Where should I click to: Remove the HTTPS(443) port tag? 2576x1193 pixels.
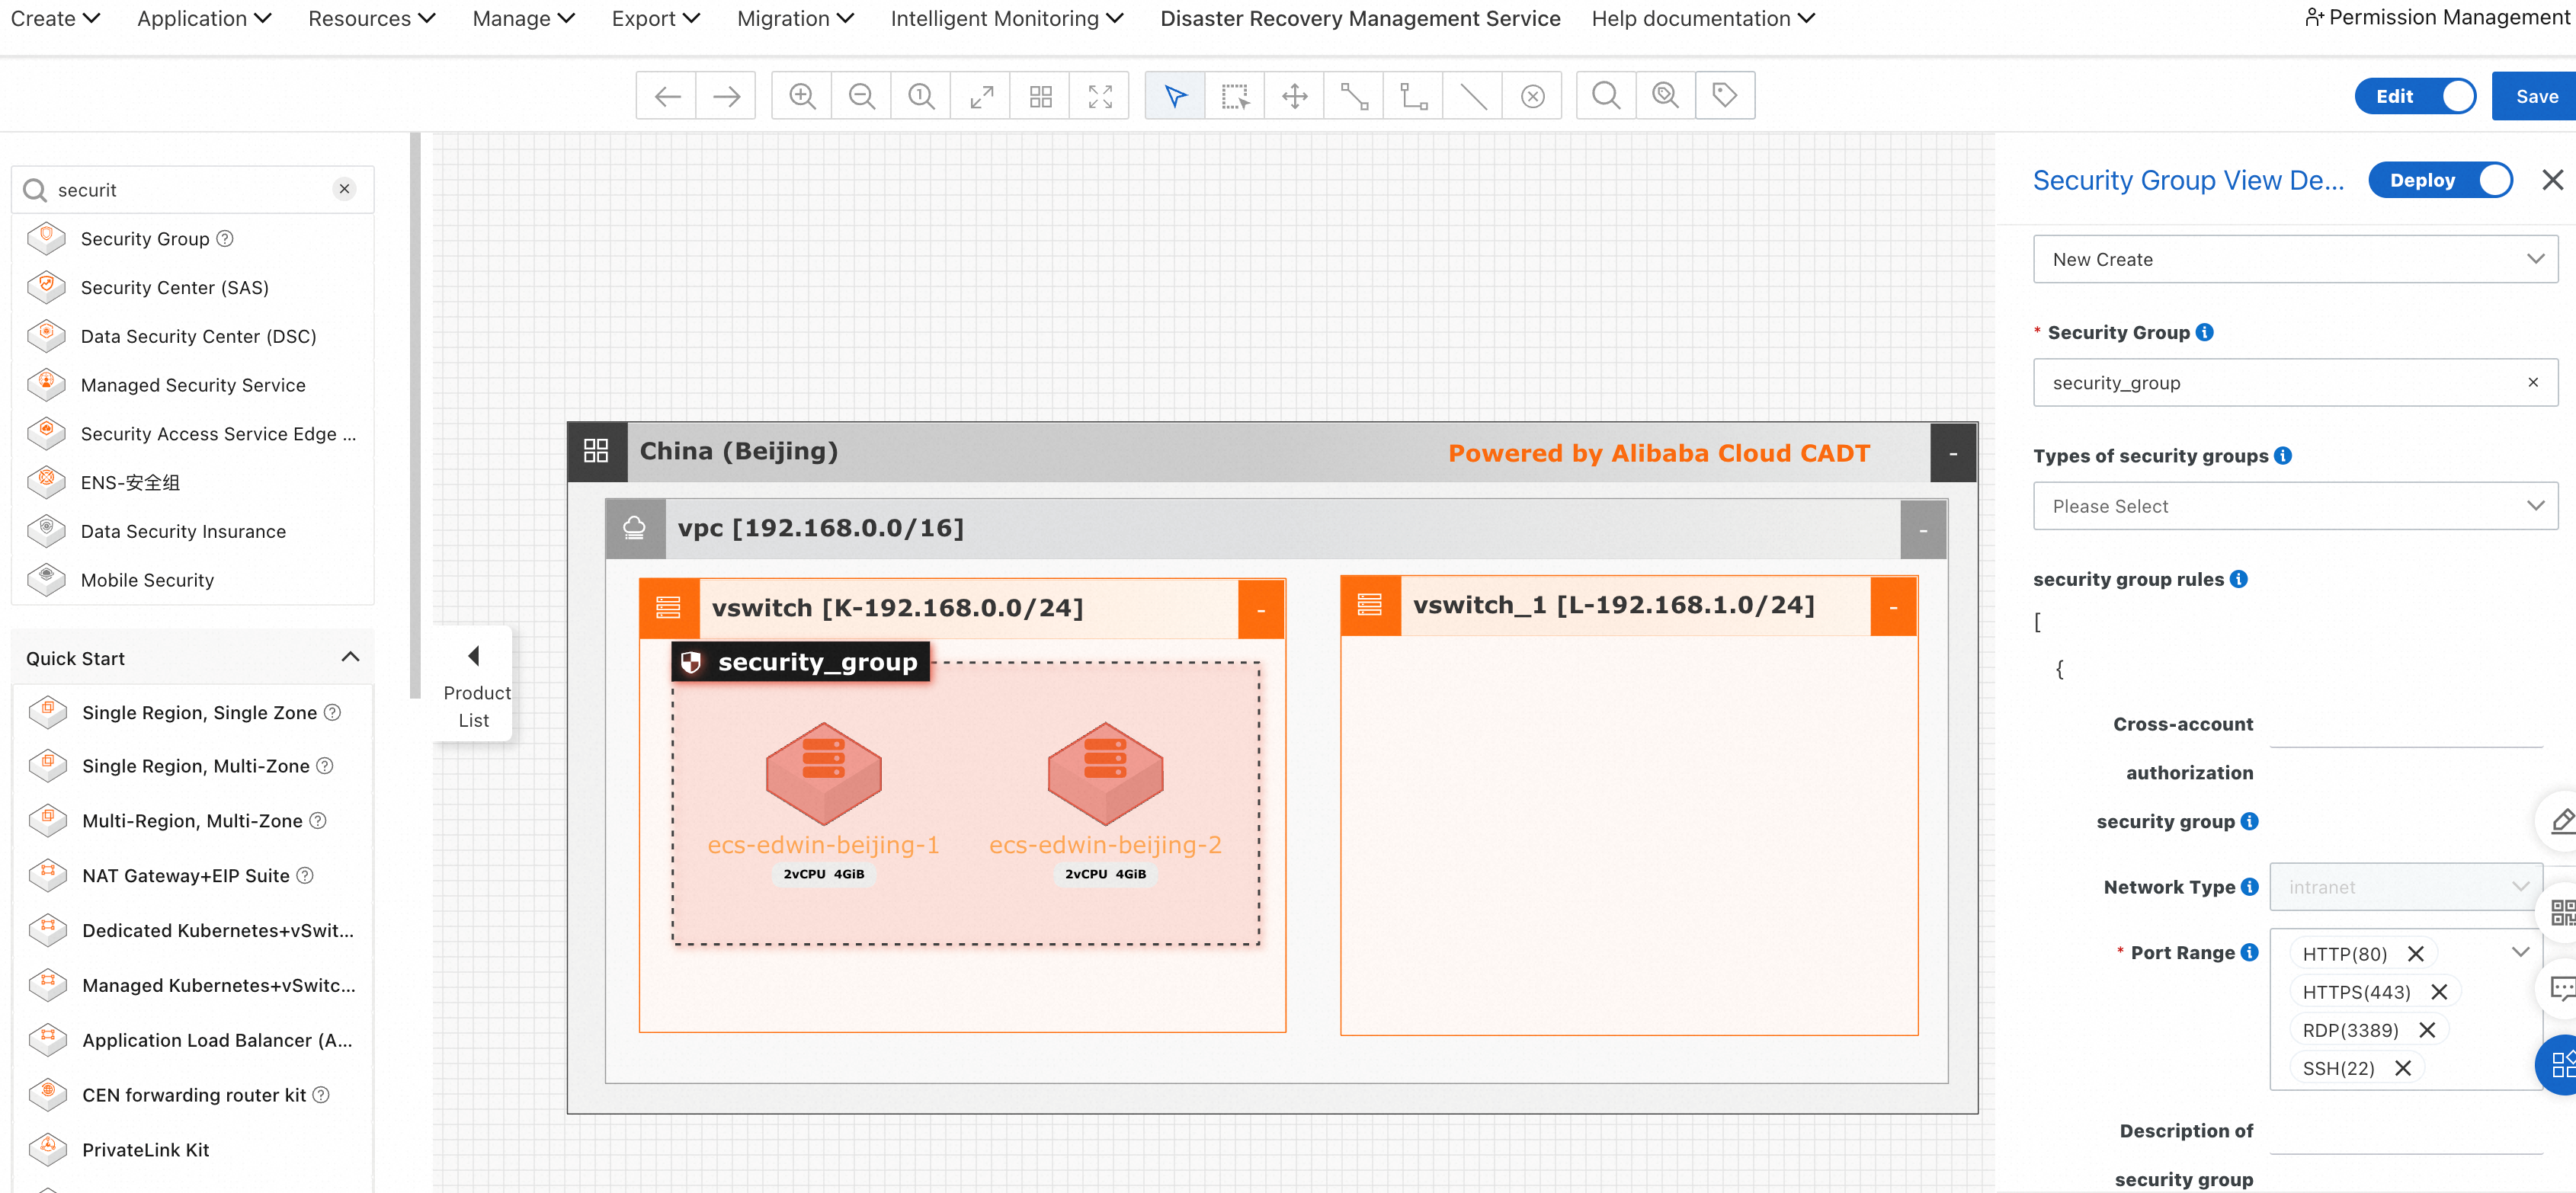tap(2439, 991)
